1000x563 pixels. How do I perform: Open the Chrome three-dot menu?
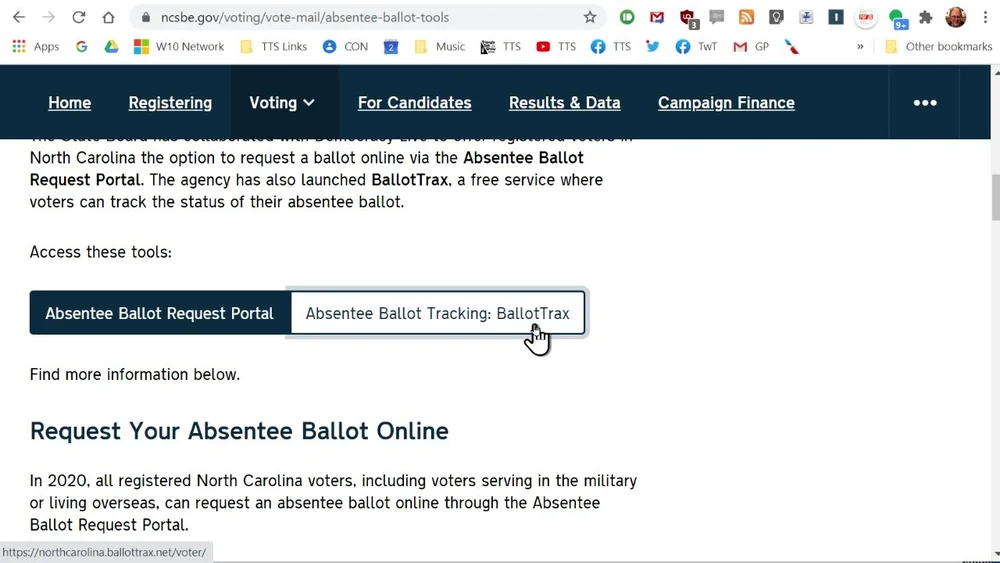(x=985, y=17)
